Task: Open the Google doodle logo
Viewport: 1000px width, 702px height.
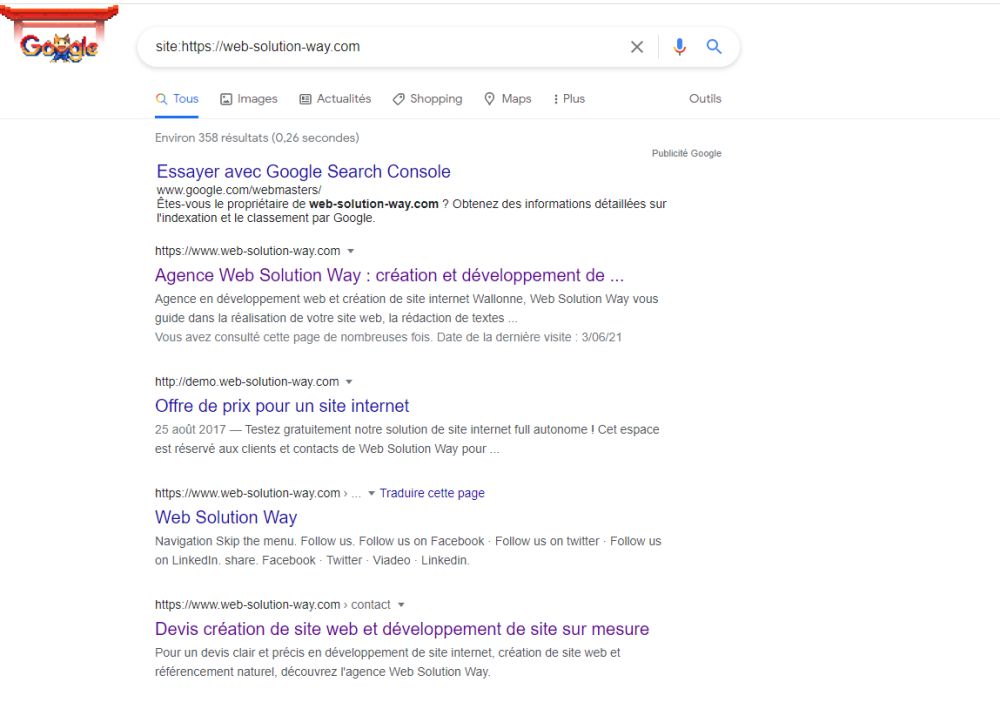Action: coord(59,36)
